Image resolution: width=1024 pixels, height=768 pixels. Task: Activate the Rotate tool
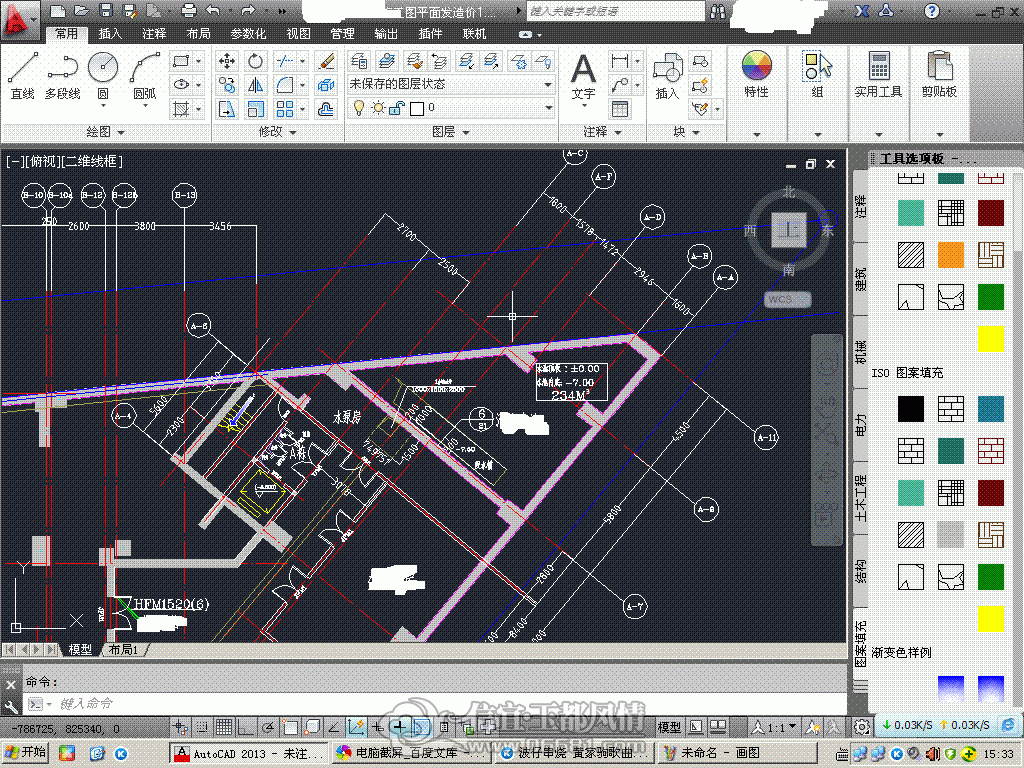coord(255,61)
